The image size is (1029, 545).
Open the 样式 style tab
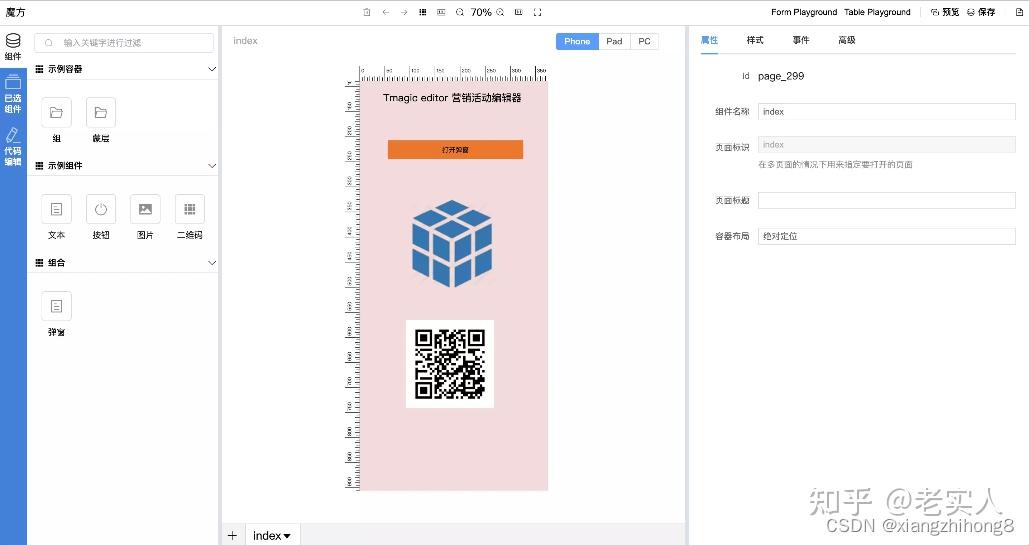pos(755,40)
